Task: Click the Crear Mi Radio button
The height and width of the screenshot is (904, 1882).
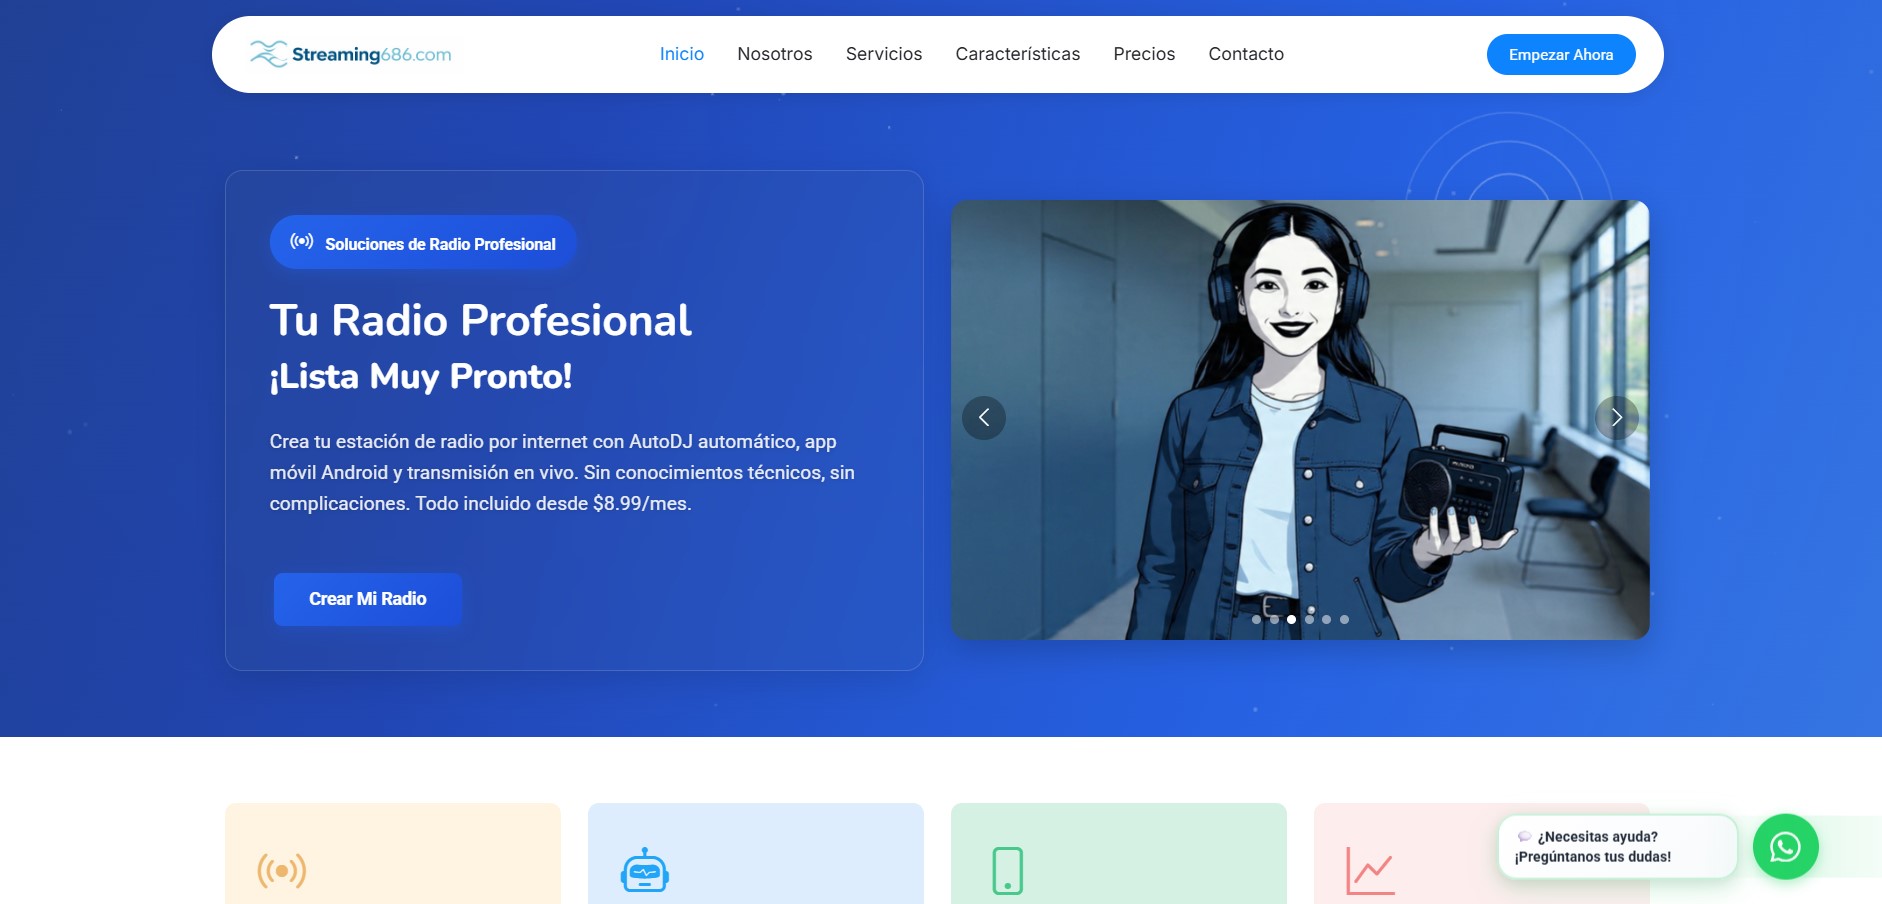Action: tap(367, 599)
